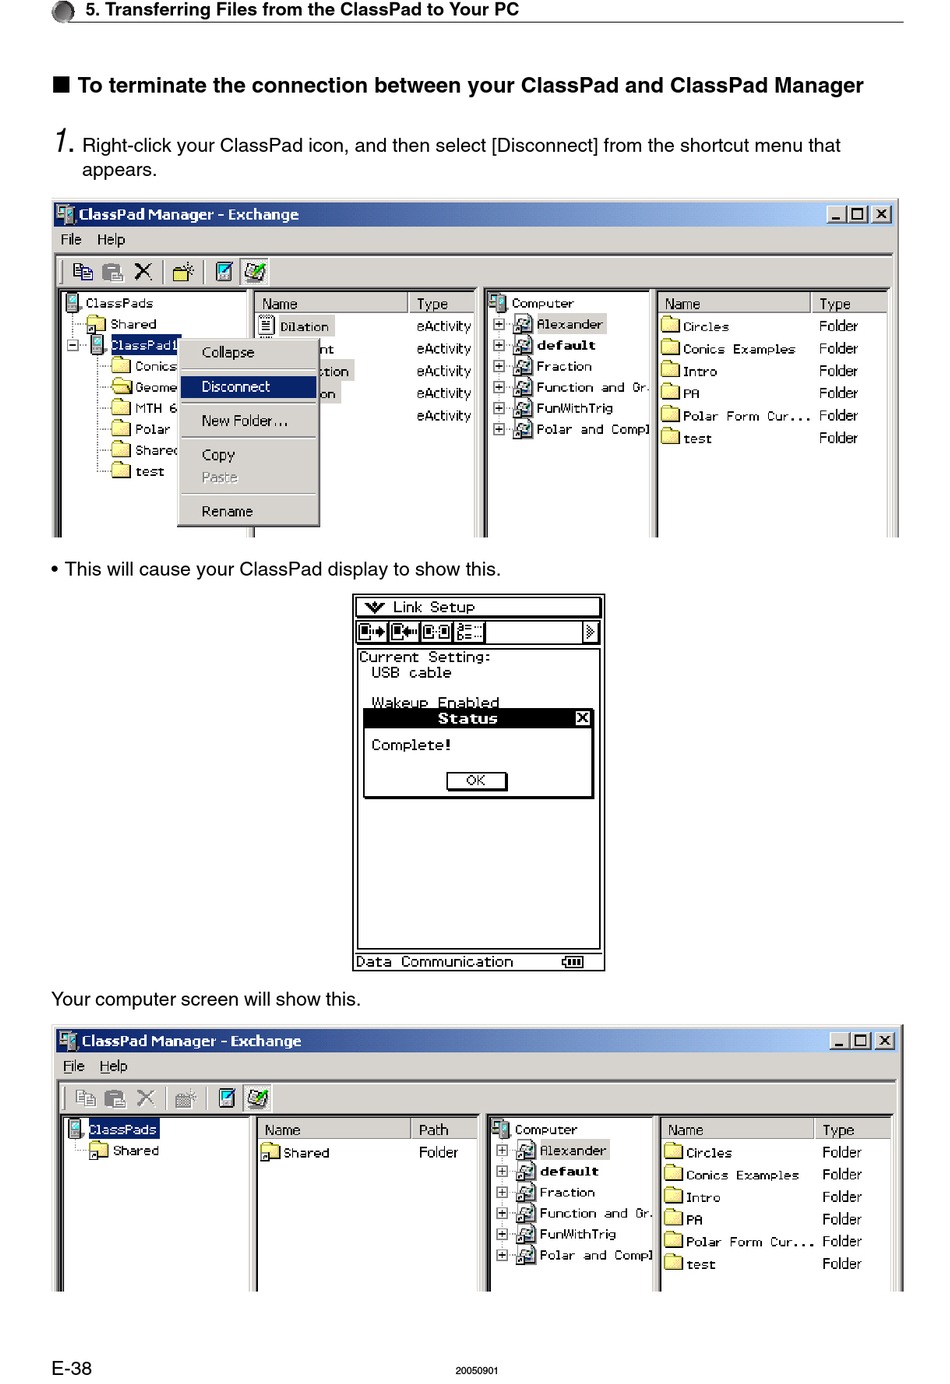This screenshot has width=950, height=1384.
Task: Expand Alexander node in lower Computer tree
Action: [x=501, y=1150]
